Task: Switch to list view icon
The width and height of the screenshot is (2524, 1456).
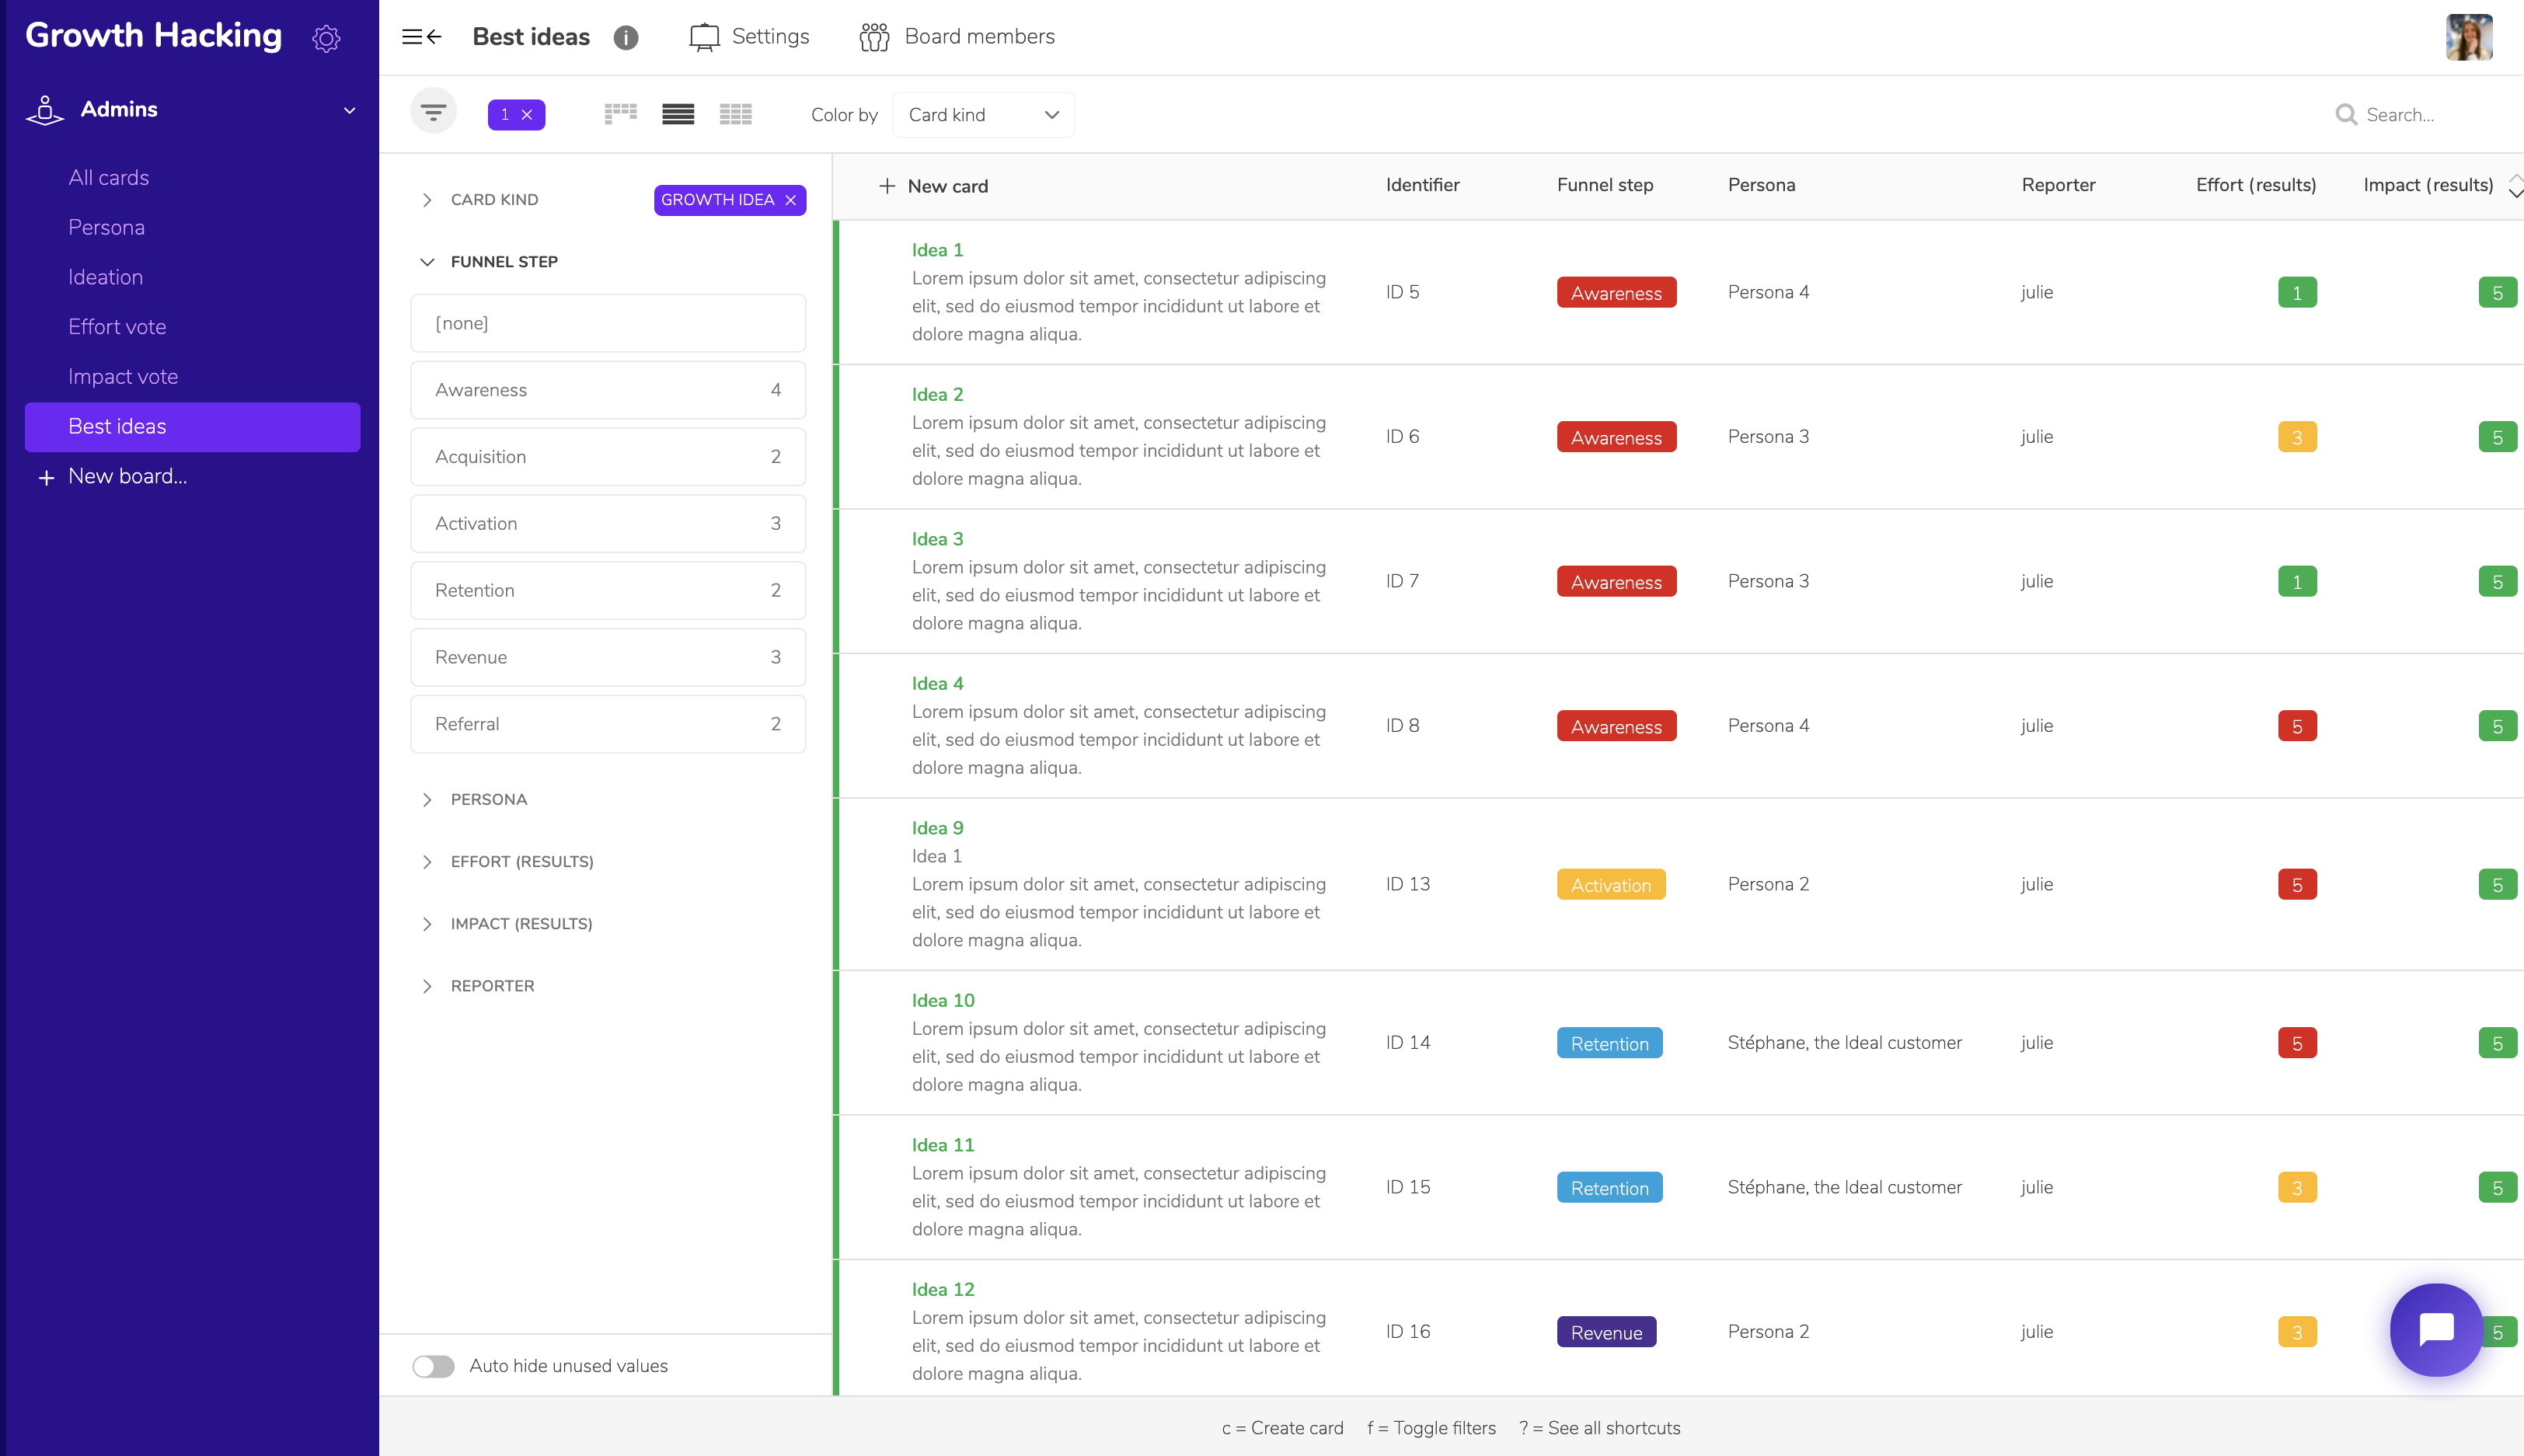Action: coord(678,114)
